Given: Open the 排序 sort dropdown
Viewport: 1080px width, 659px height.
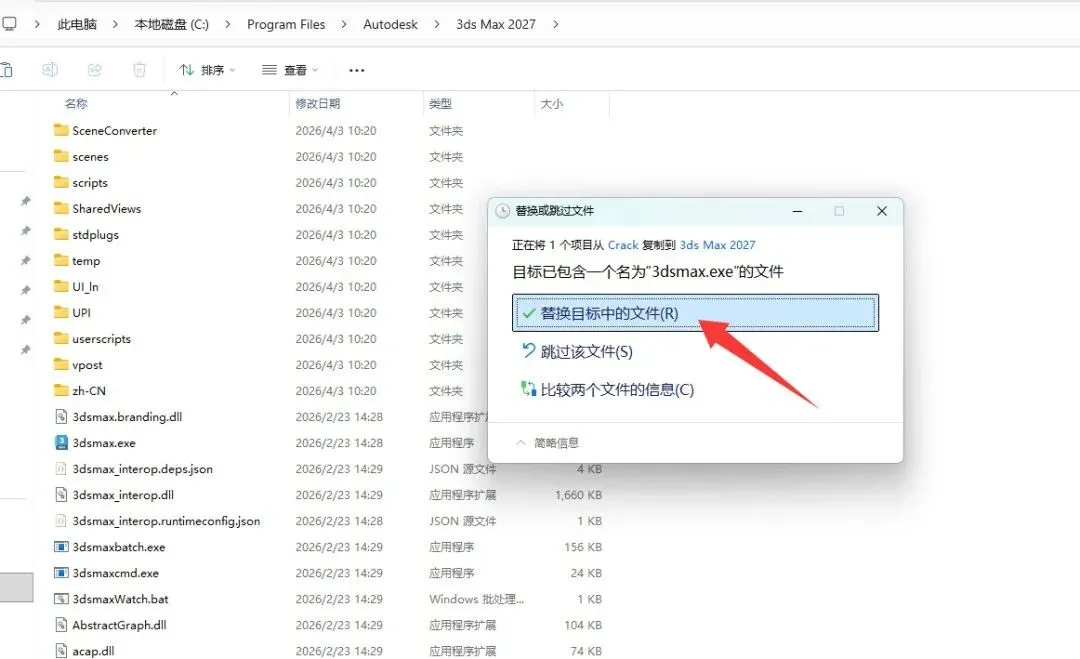Looking at the screenshot, I should 207,70.
